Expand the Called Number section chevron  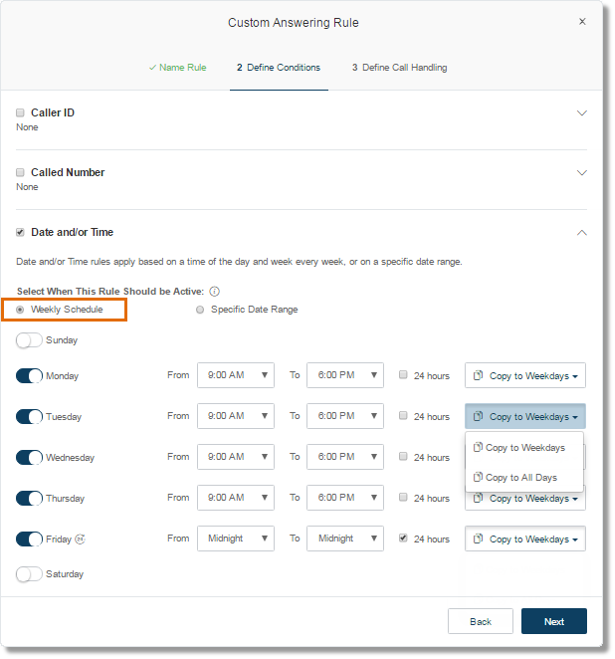tap(582, 172)
